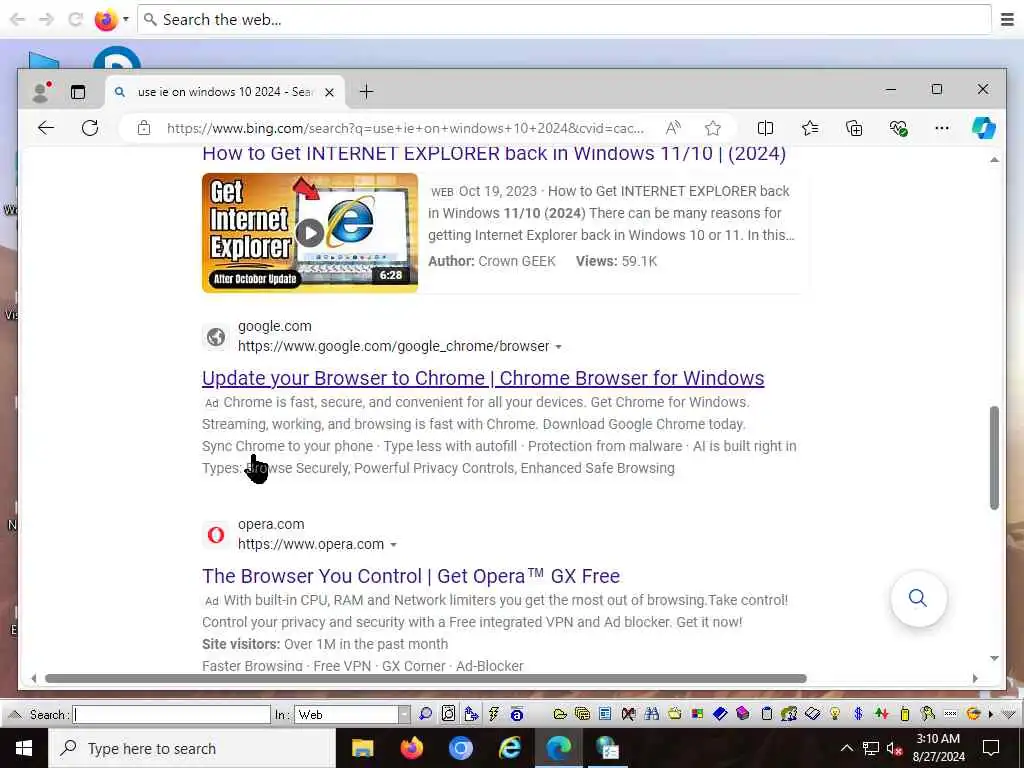This screenshot has height=768, width=1024.
Task: Click the horizontal scroll left arrow
Action: pyautogui.click(x=34, y=679)
